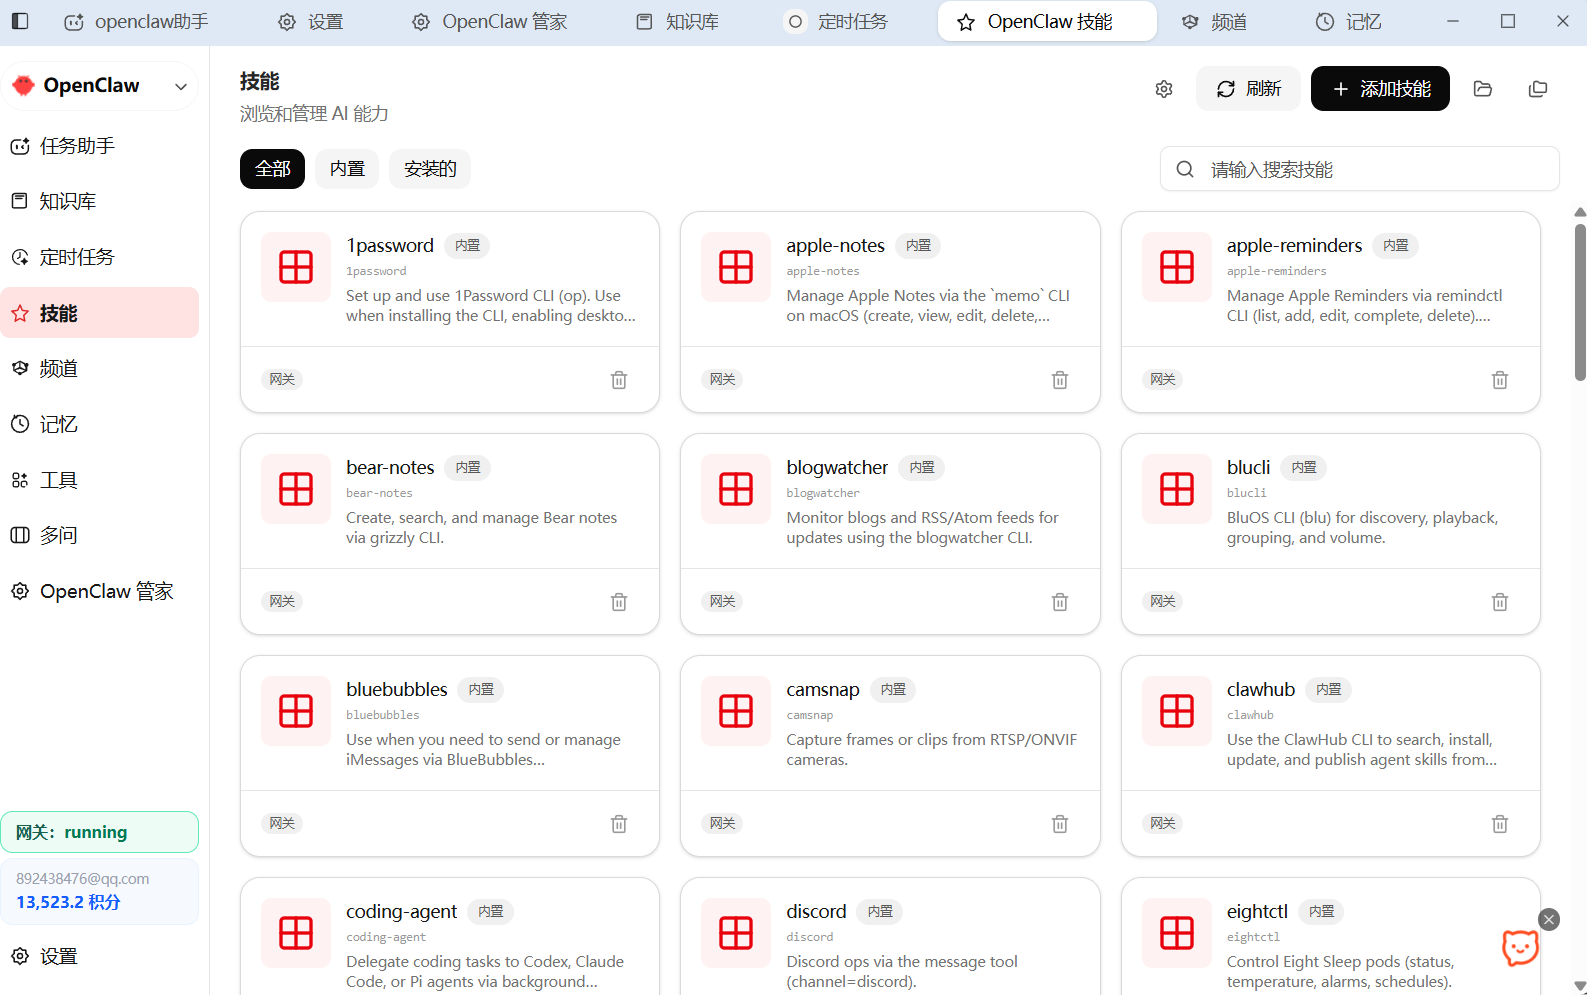This screenshot has height=995, width=1587.
Task: Filter skills by 内置
Action: [347, 169]
